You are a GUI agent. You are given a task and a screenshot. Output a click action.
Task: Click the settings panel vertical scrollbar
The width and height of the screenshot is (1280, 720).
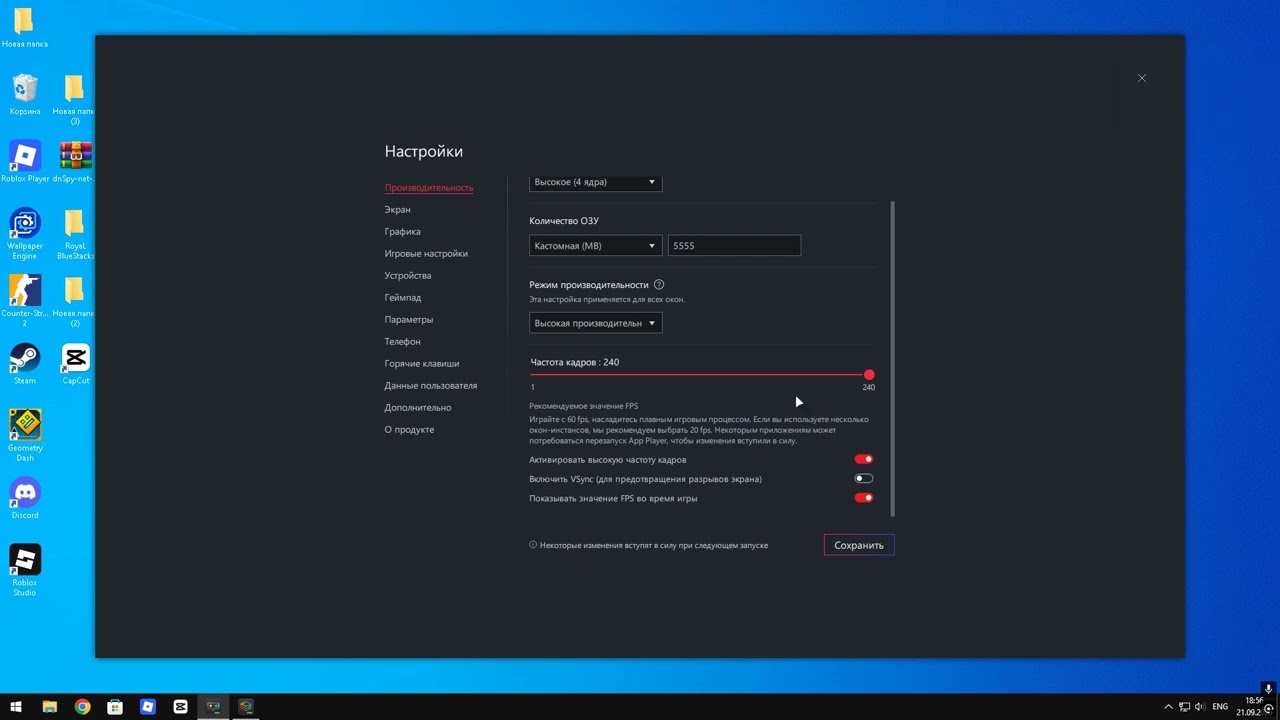(x=892, y=358)
